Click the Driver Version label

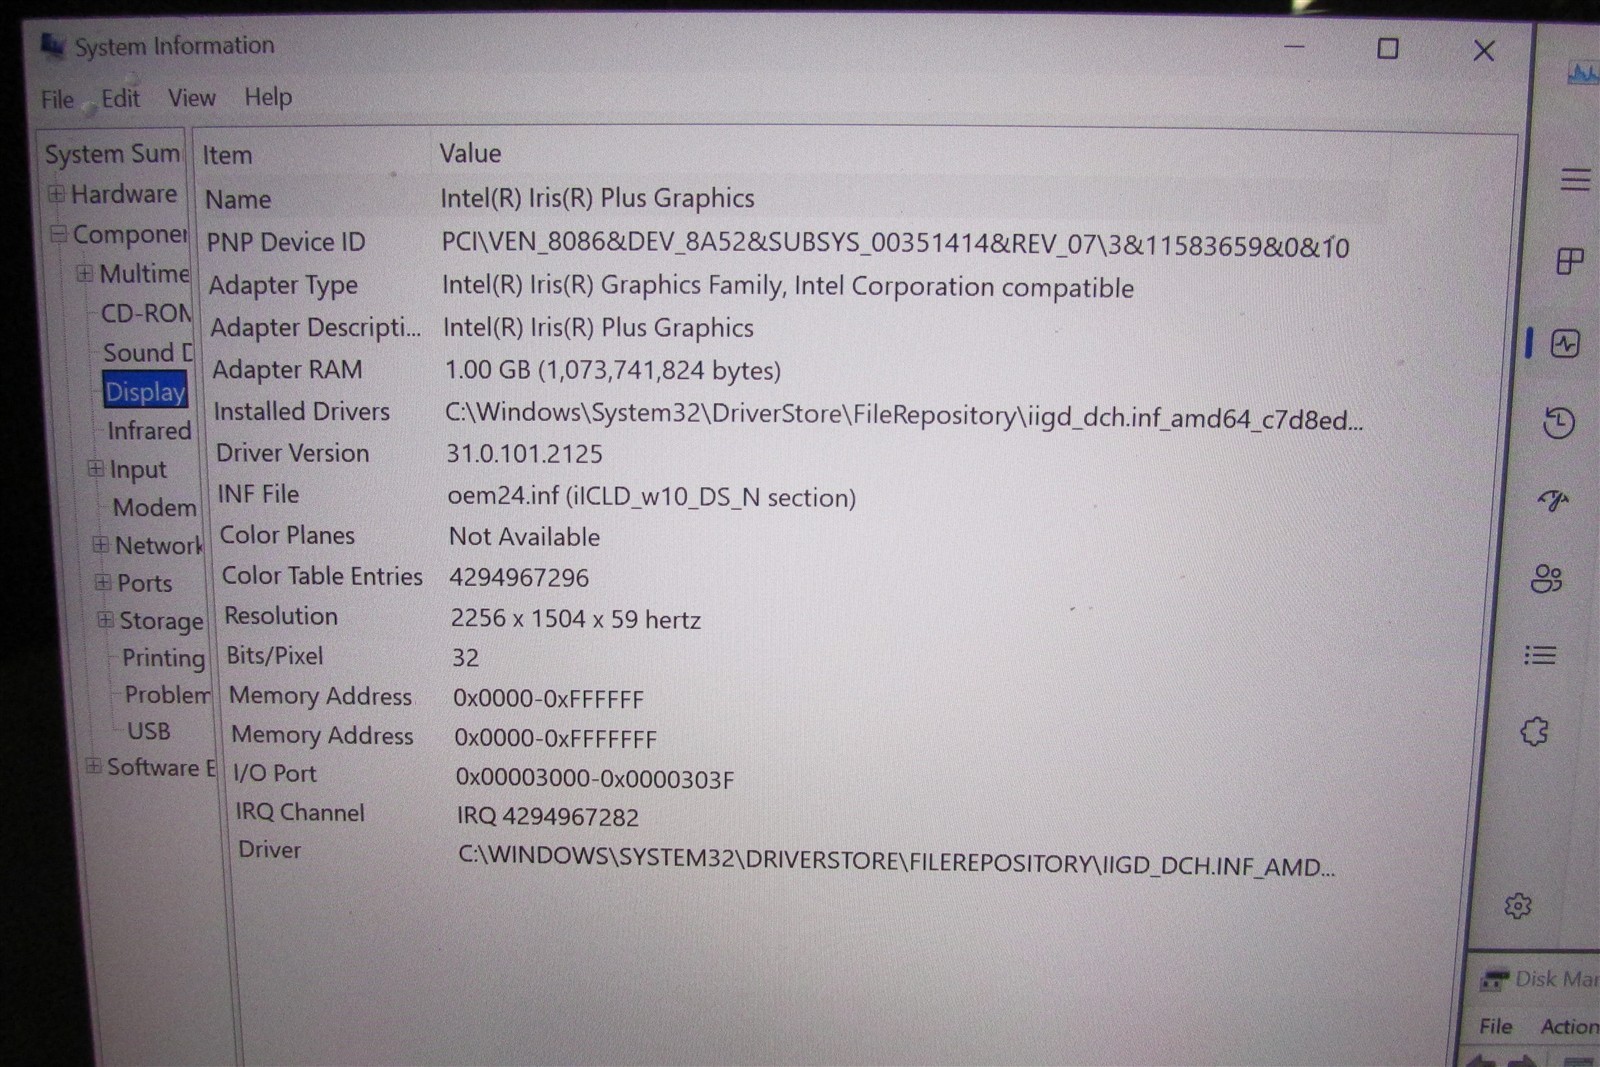click(293, 453)
